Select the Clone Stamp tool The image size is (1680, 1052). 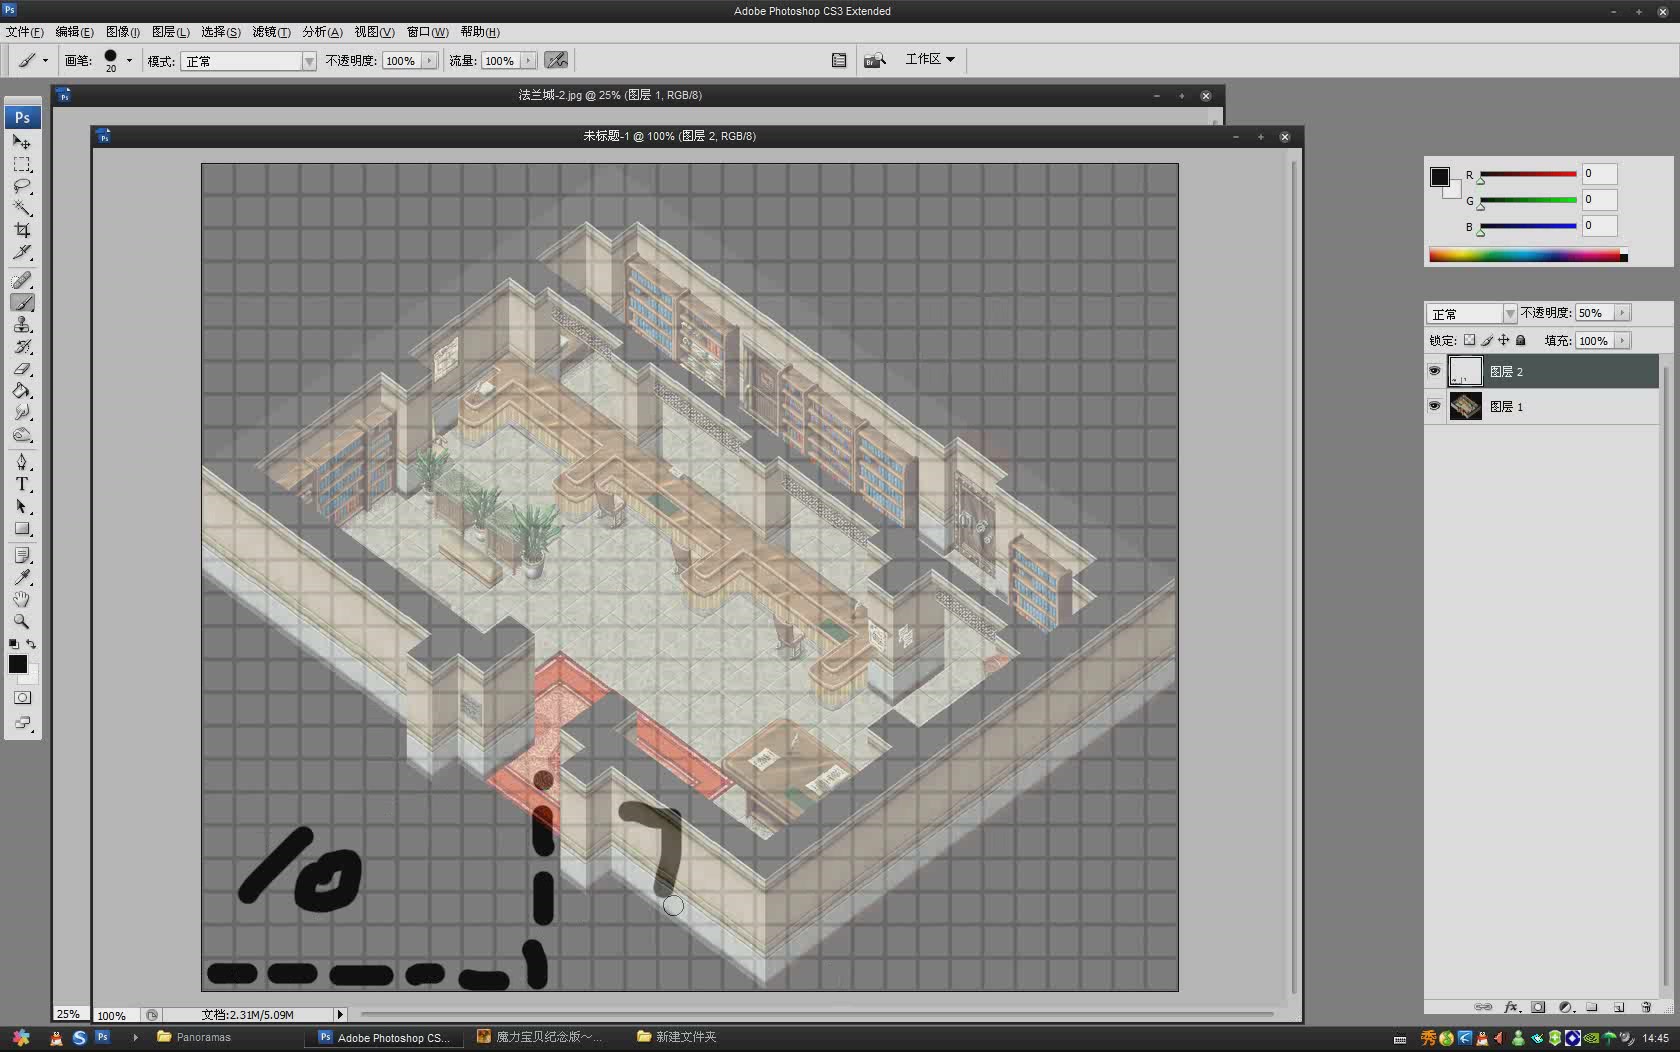tap(22, 325)
